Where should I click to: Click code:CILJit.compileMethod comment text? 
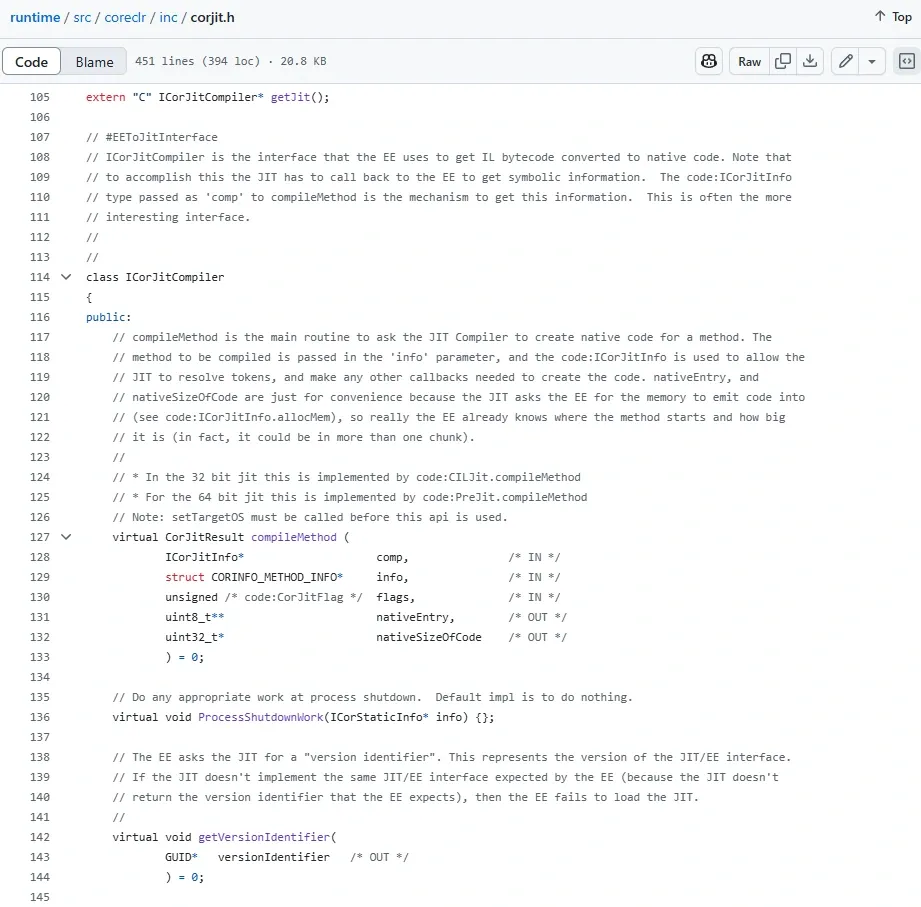tap(498, 477)
